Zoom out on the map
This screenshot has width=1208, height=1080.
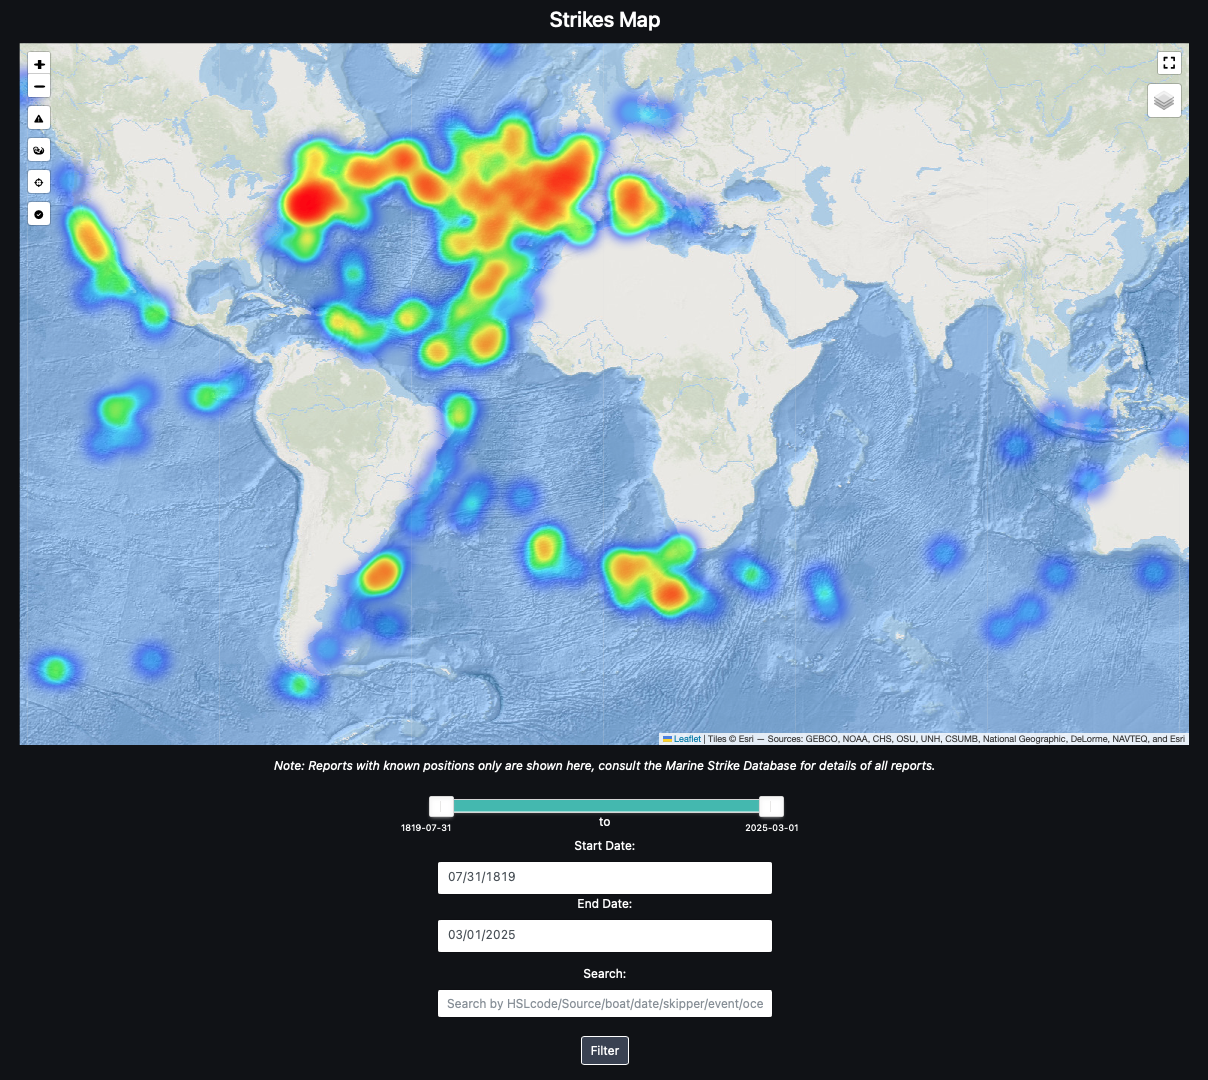[38, 86]
